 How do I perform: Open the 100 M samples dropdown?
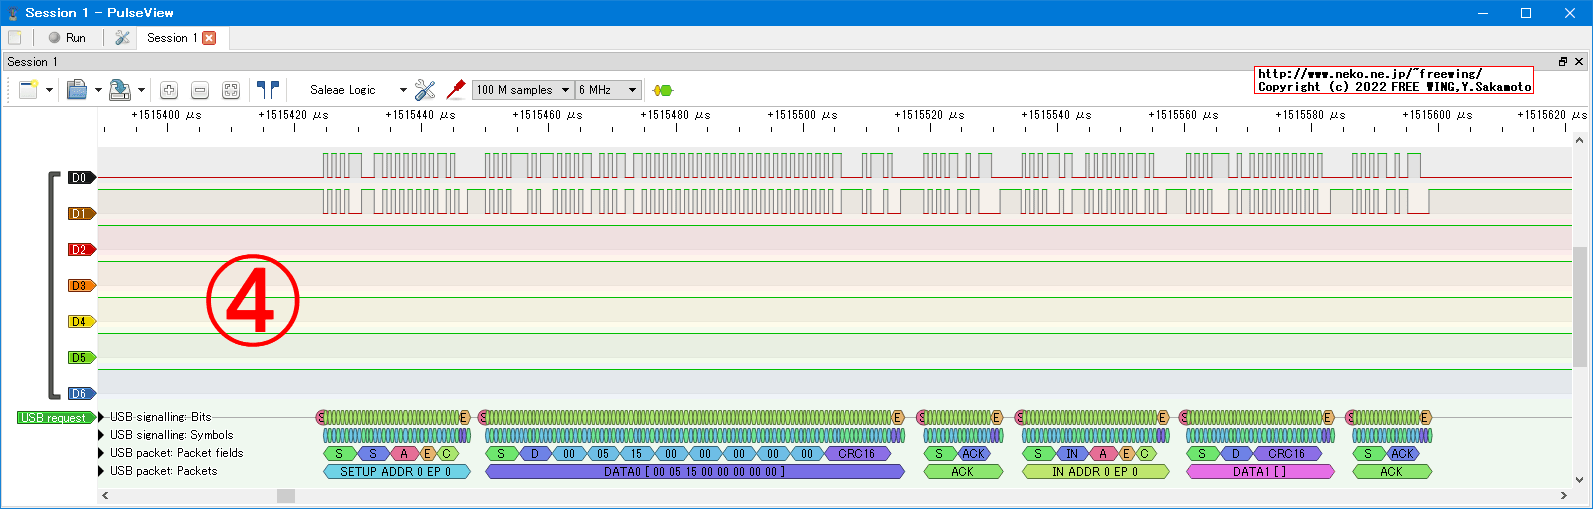(522, 90)
